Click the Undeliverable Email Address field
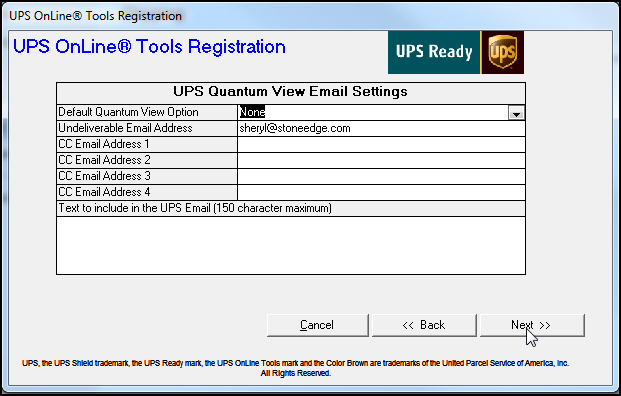Image resolution: width=621 pixels, height=396 pixels. click(x=381, y=128)
